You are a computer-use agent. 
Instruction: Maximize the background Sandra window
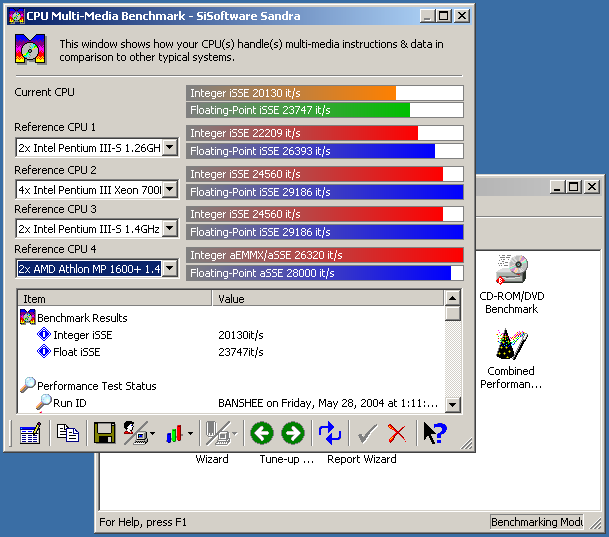click(x=573, y=187)
